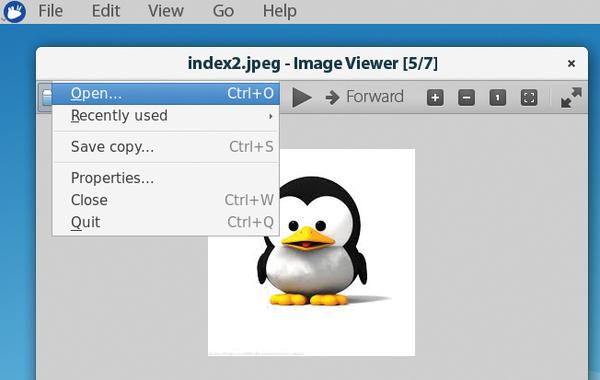Viewport: 600px width, 380px height.
Task: Open the View menu
Action: coord(166,11)
